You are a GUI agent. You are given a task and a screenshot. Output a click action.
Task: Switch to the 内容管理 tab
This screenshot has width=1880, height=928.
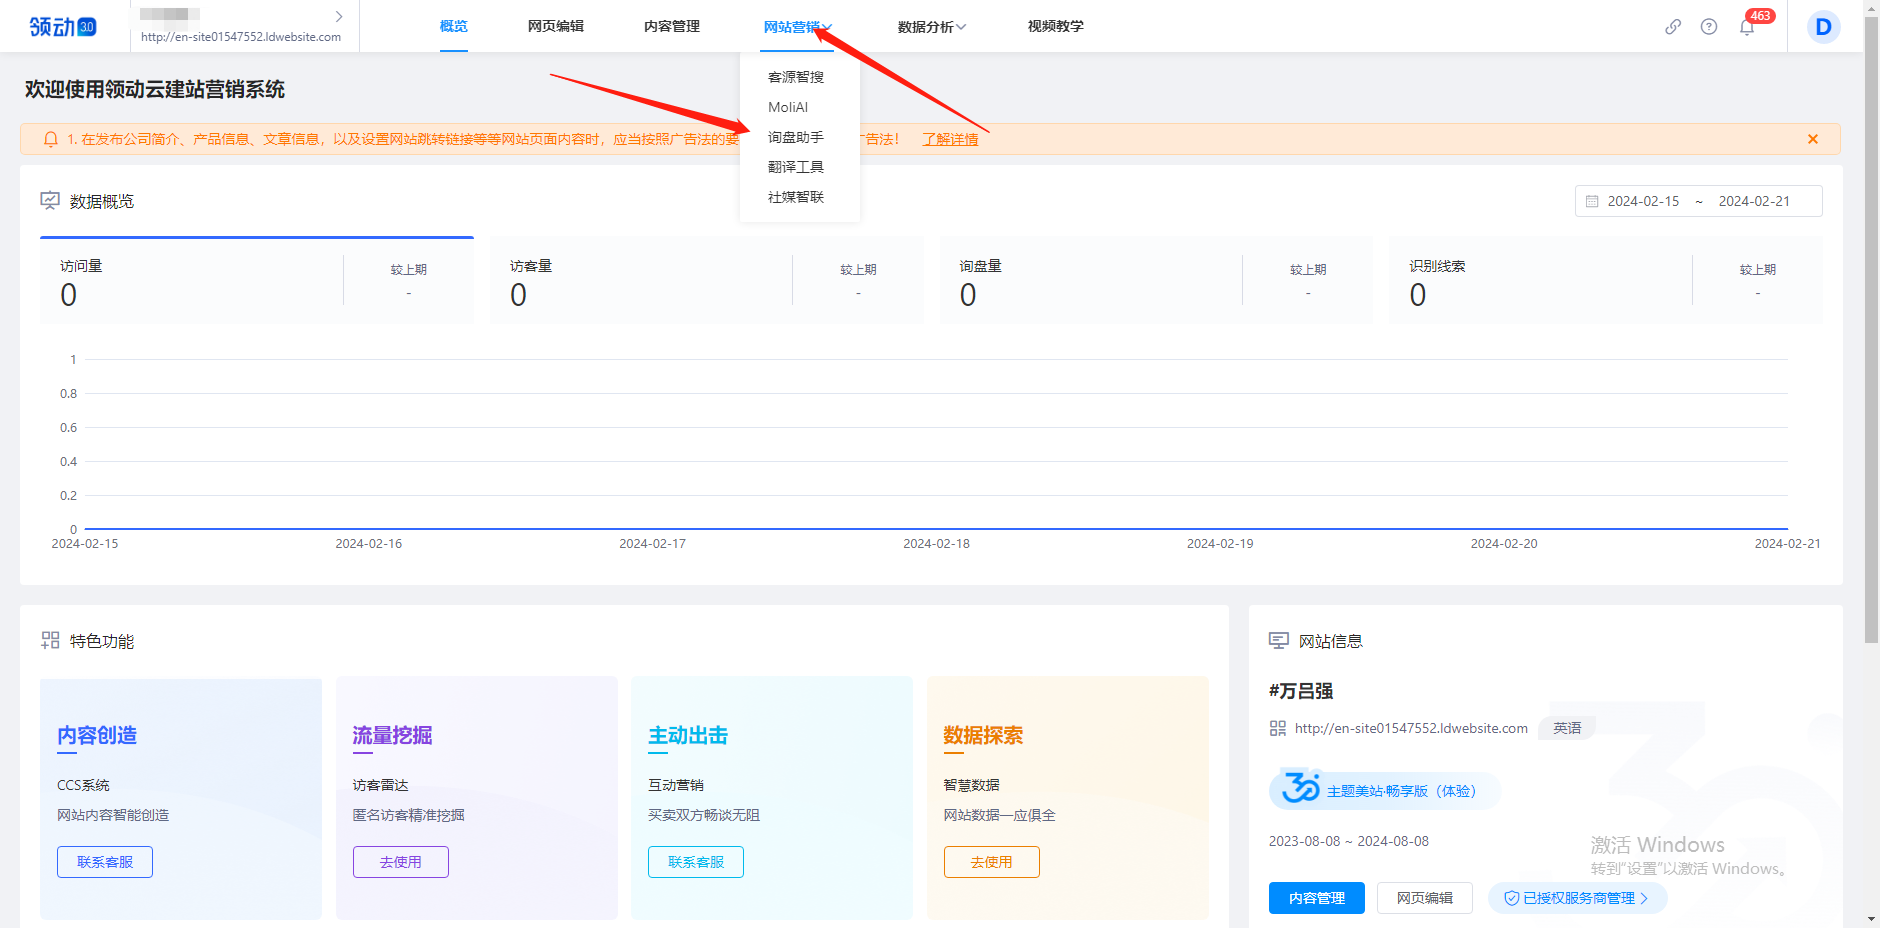click(x=671, y=26)
